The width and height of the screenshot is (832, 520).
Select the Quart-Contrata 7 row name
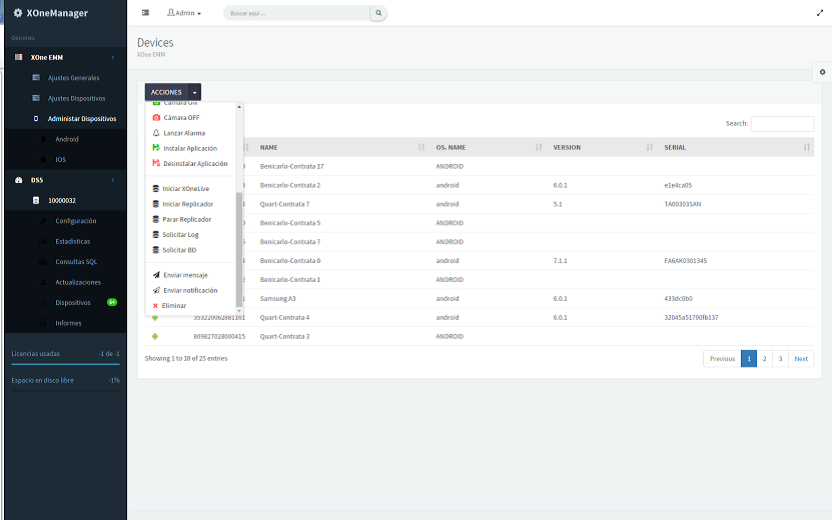tap(284, 204)
